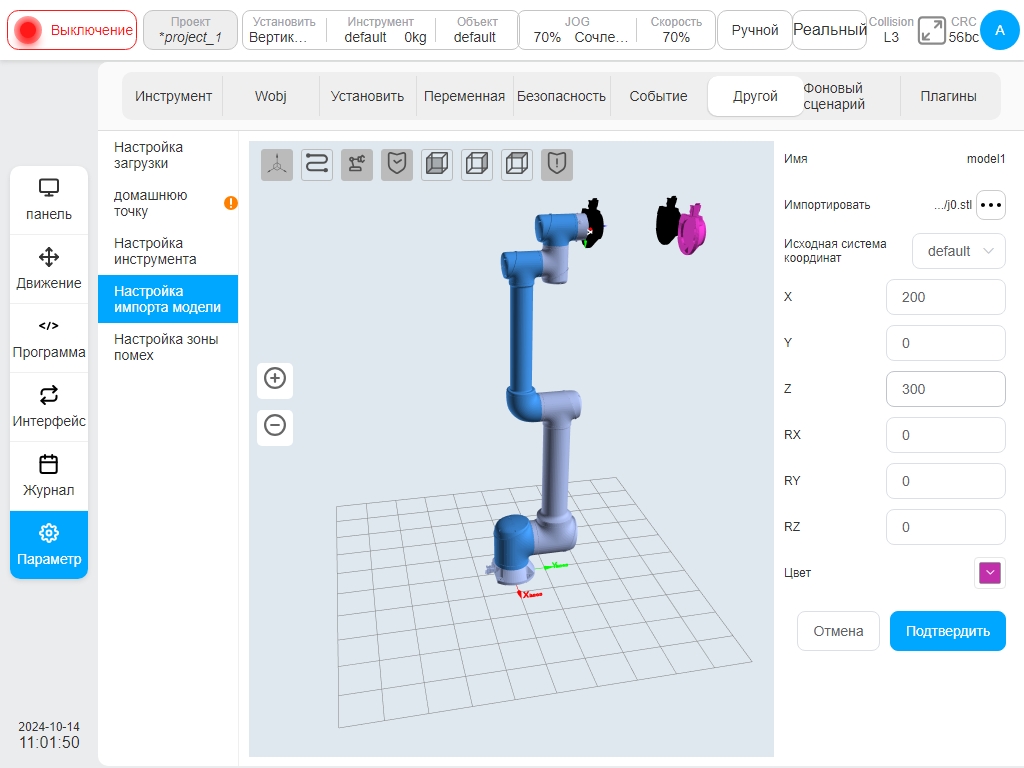The height and width of the screenshot is (768, 1024).
Task: Open Объект default selector
Action: point(477,30)
